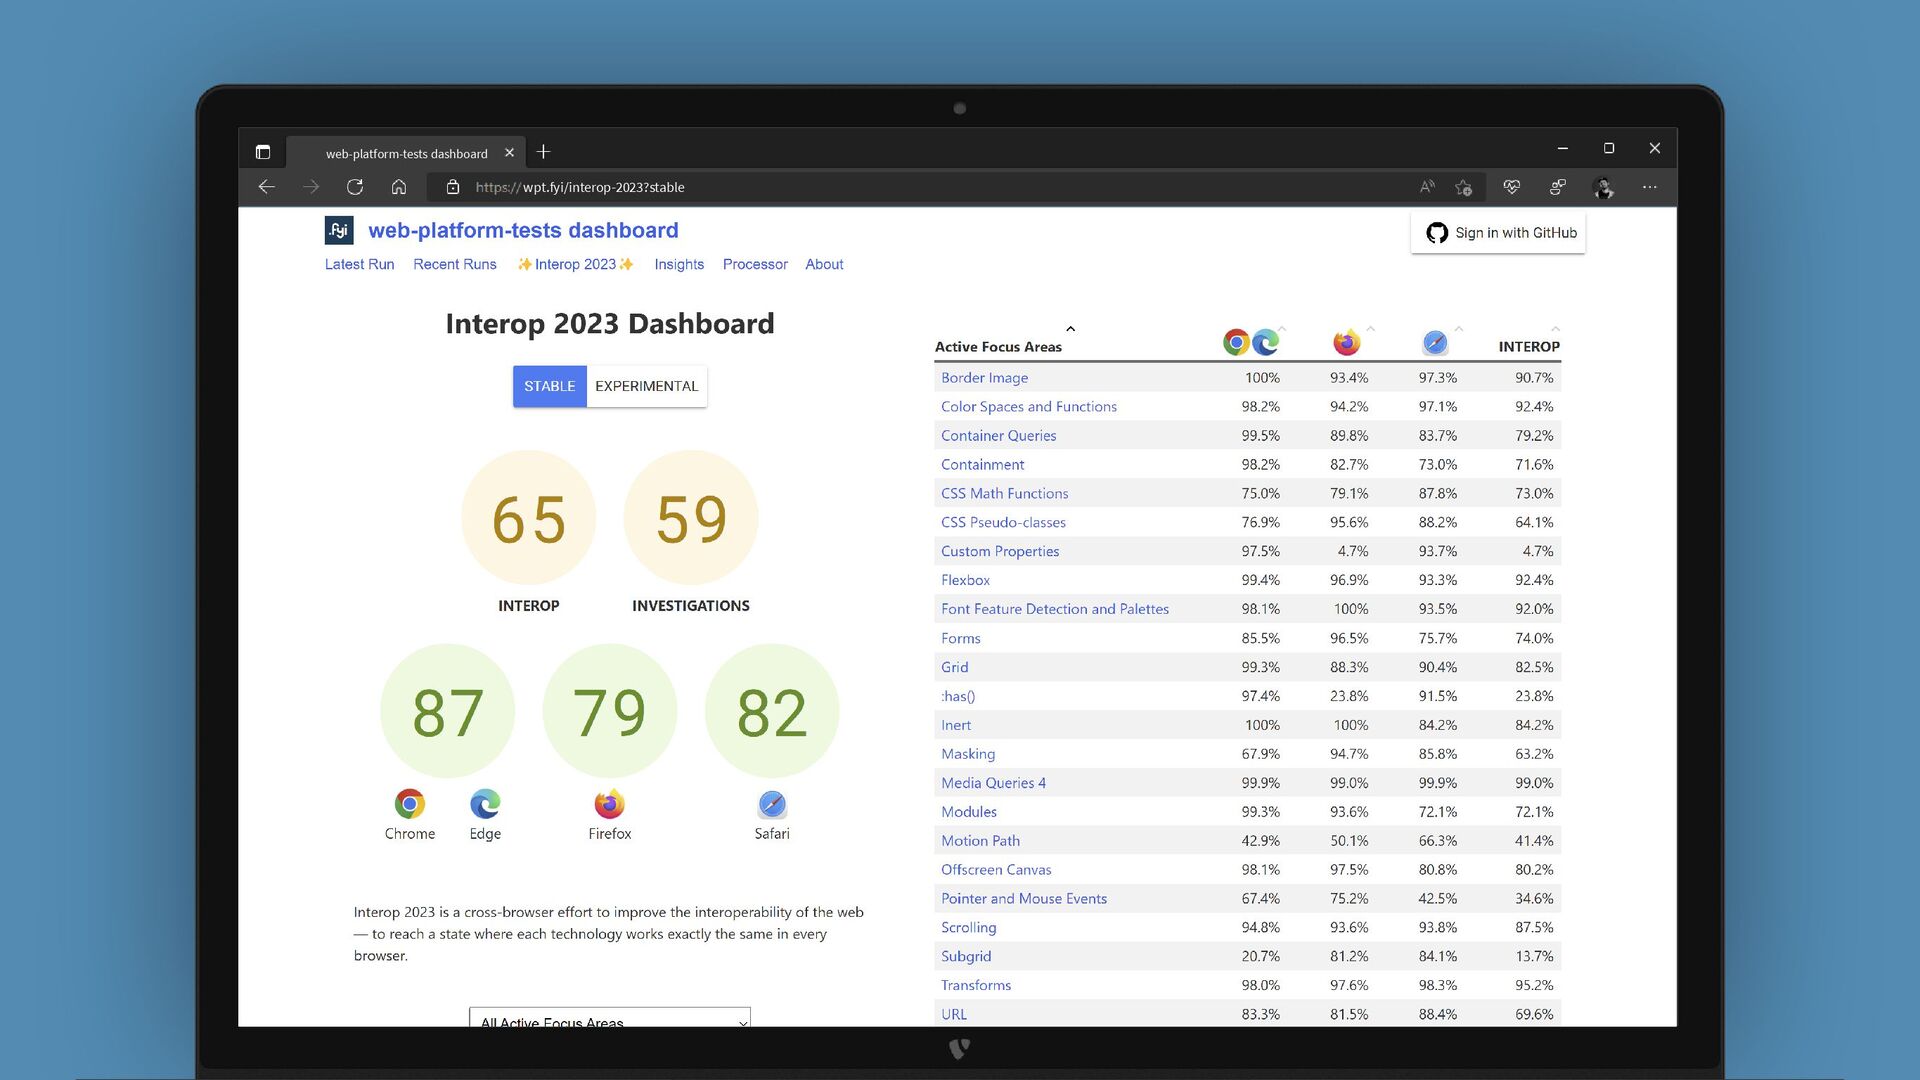The image size is (1920, 1080).
Task: Click Edge icon under score 87
Action: pos(485,803)
